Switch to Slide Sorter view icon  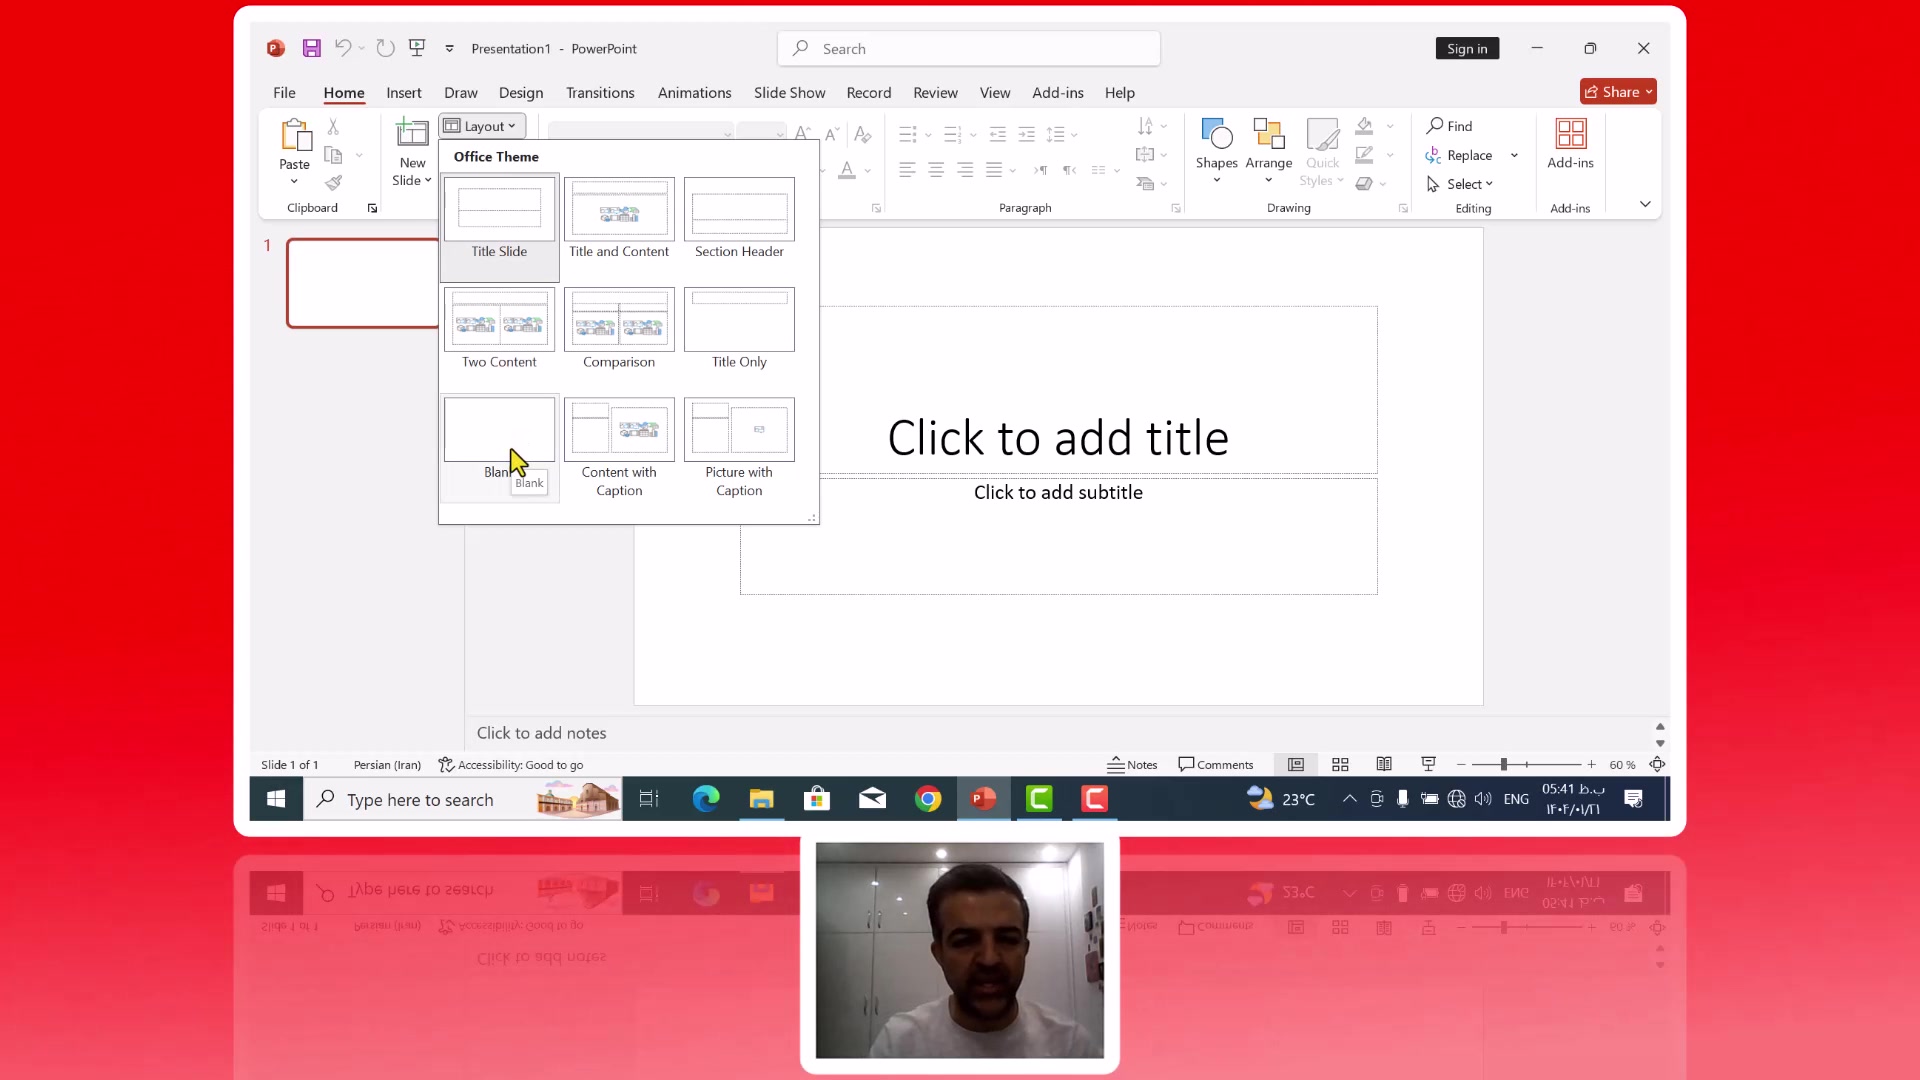(1340, 765)
